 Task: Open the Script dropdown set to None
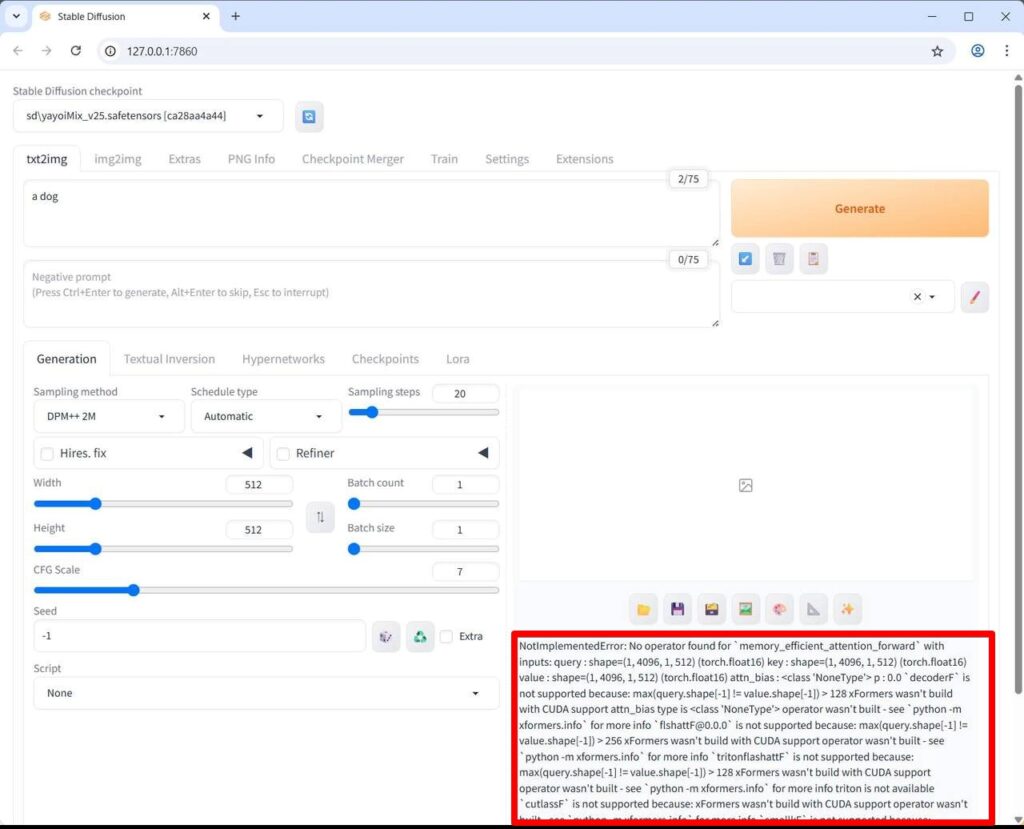(265, 693)
